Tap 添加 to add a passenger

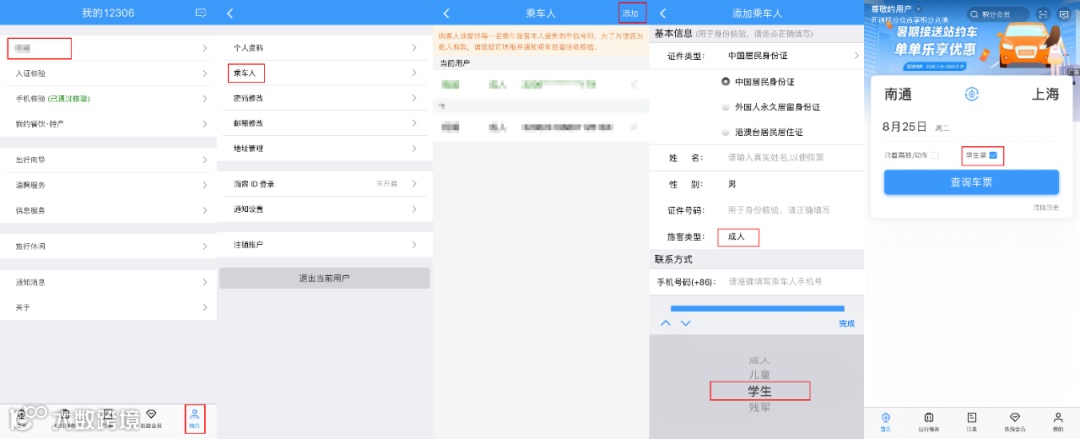(x=632, y=13)
